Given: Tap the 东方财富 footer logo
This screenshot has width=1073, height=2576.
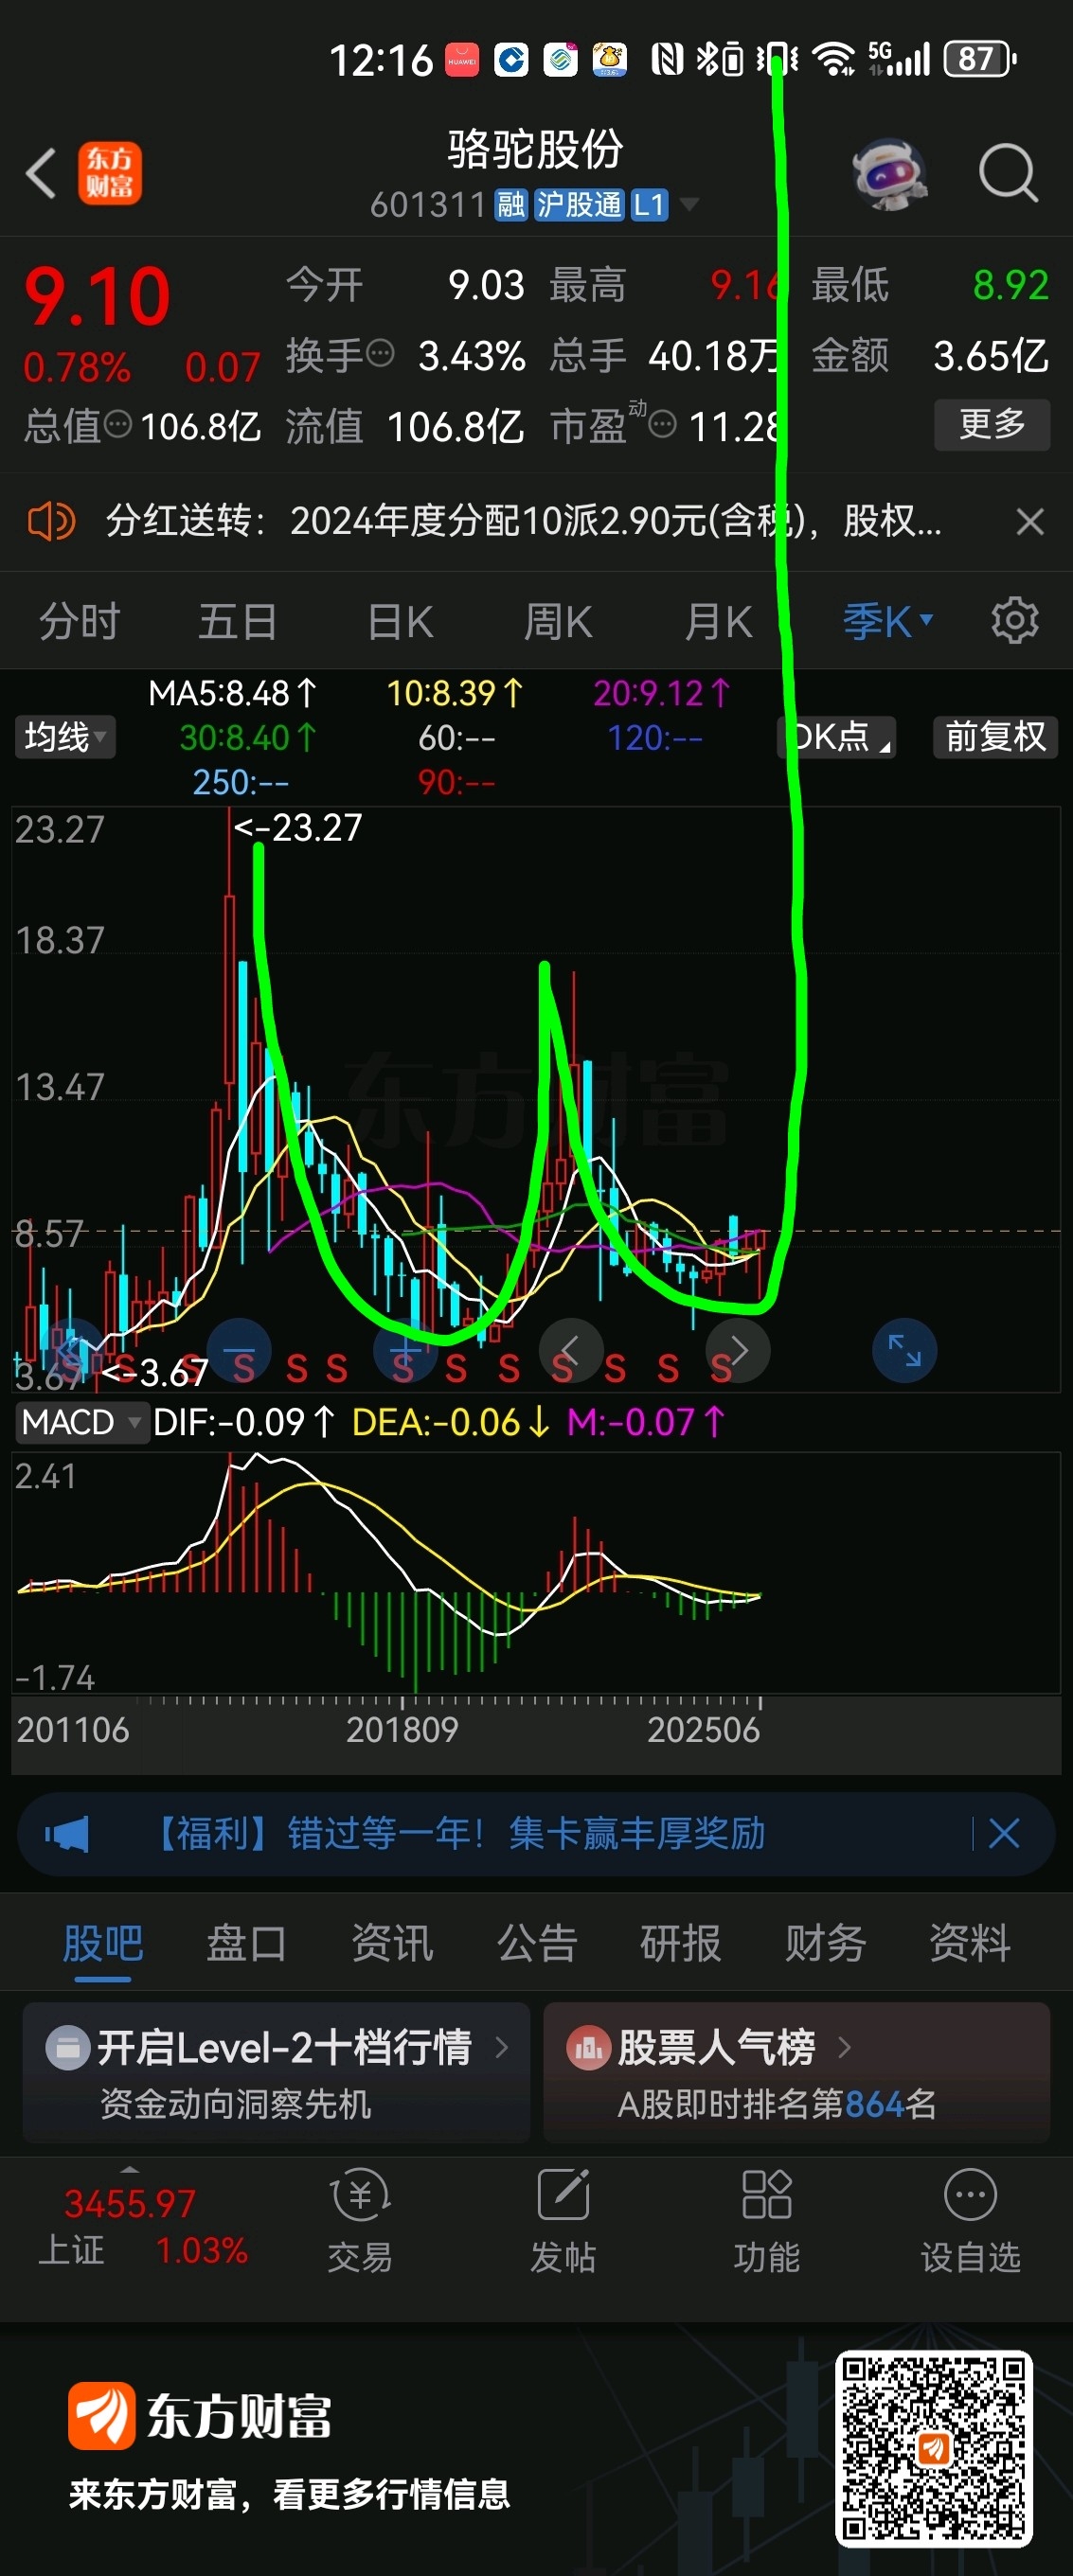Looking at the screenshot, I should pyautogui.click(x=200, y=2416).
